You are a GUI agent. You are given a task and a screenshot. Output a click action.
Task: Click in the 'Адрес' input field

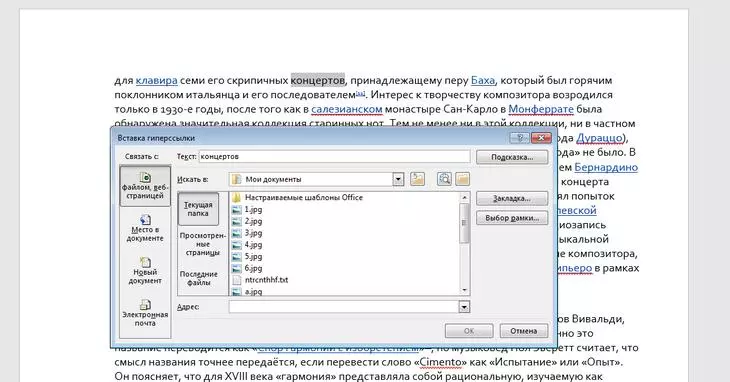coord(344,307)
